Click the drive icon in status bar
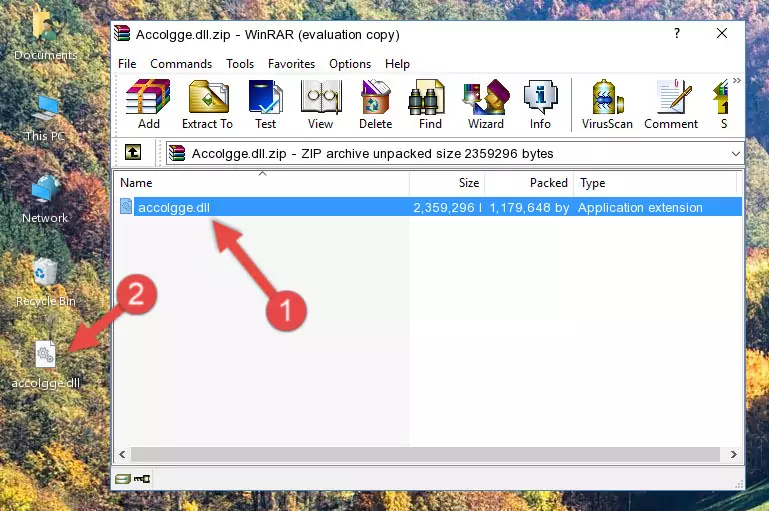Viewport: 769px width, 511px height. (x=123, y=479)
